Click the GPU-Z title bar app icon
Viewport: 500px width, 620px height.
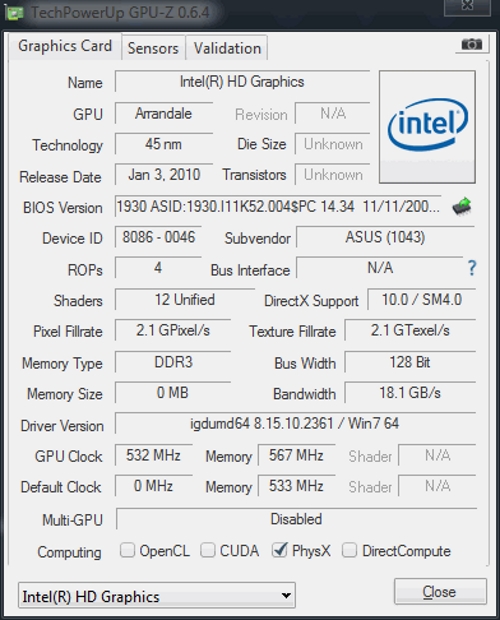[14, 13]
